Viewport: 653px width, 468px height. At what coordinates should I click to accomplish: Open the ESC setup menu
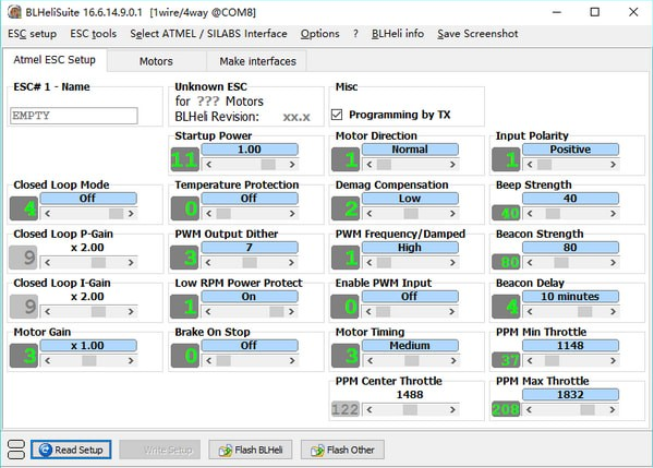(x=32, y=34)
